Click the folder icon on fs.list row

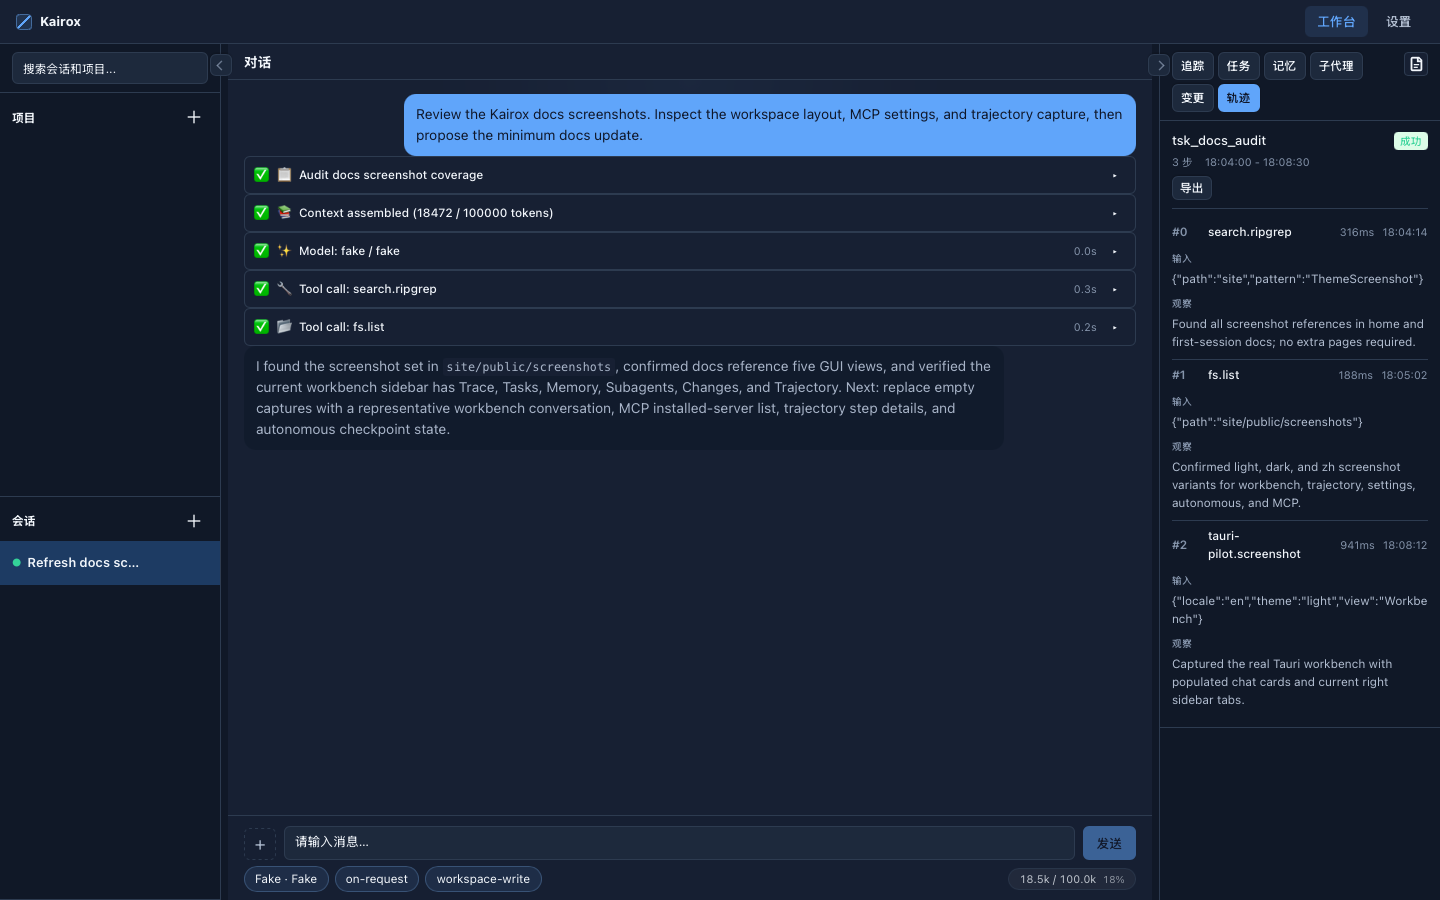284,327
